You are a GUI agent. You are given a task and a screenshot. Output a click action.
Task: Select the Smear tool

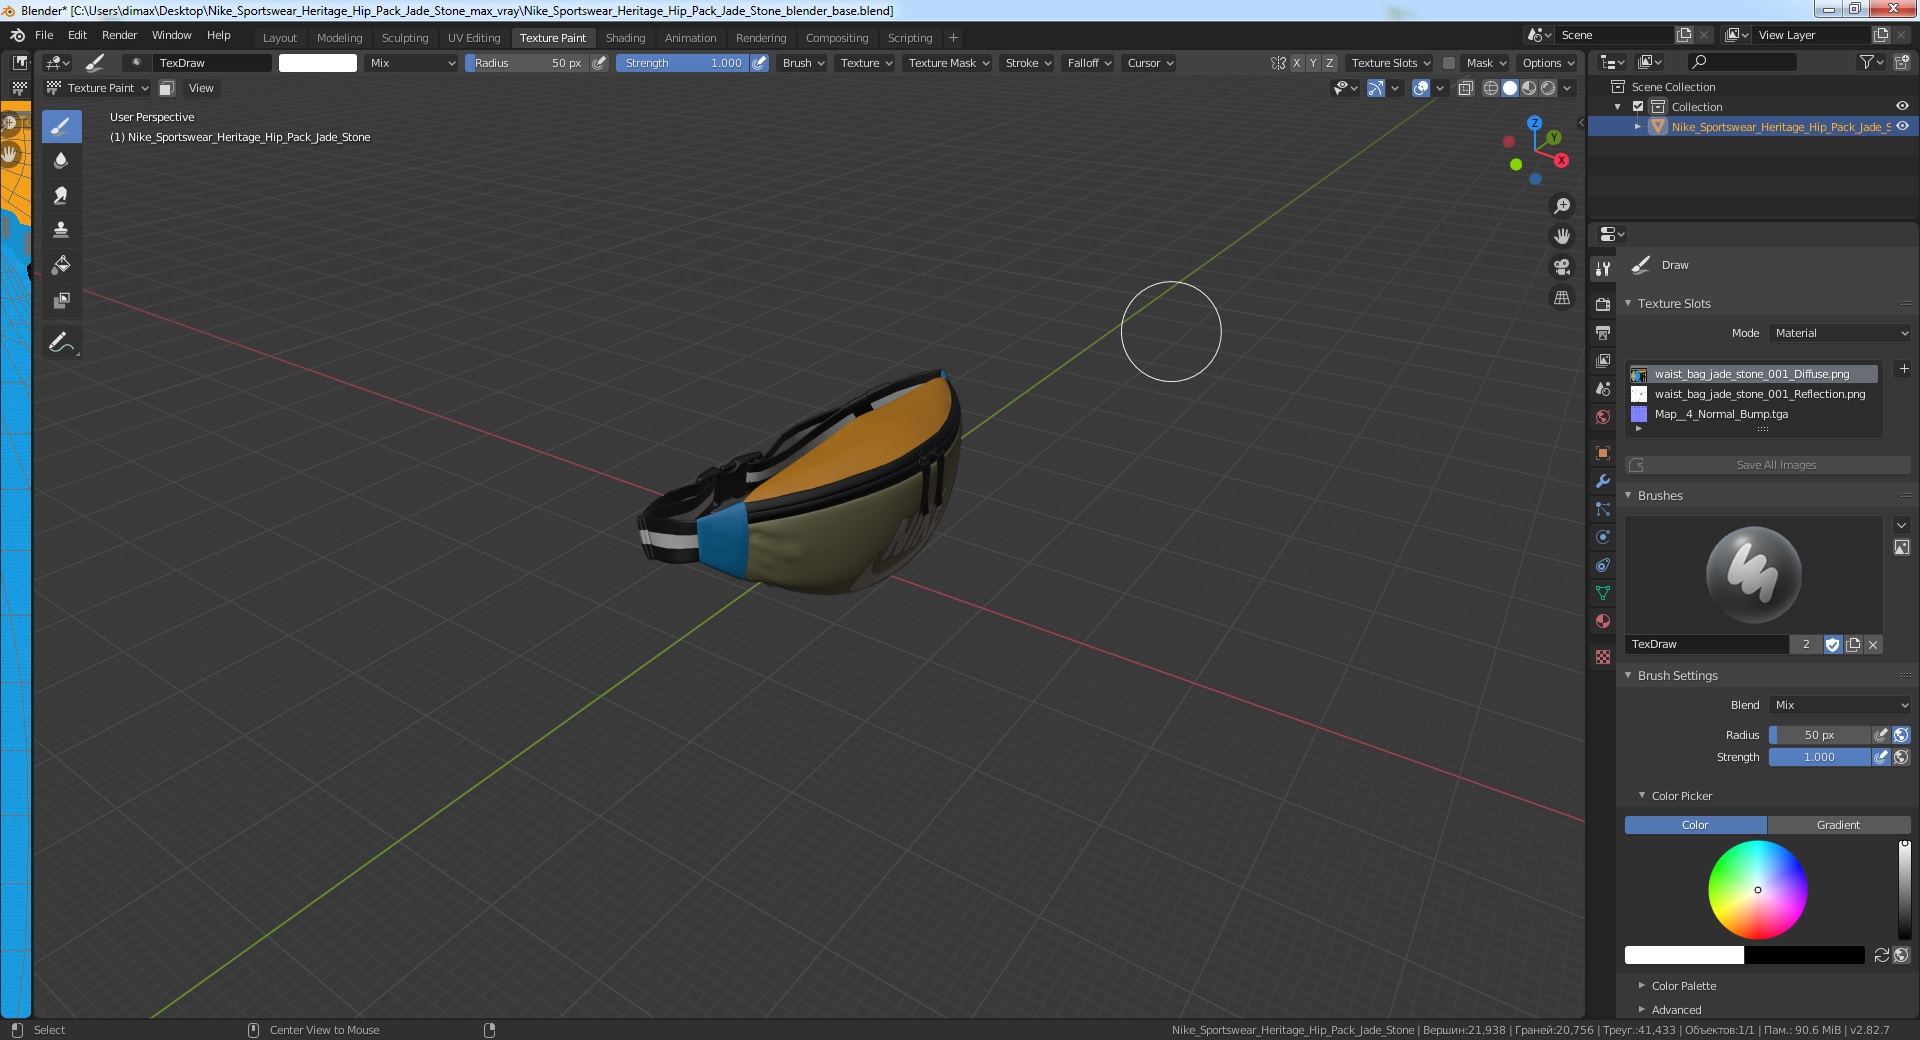(61, 196)
